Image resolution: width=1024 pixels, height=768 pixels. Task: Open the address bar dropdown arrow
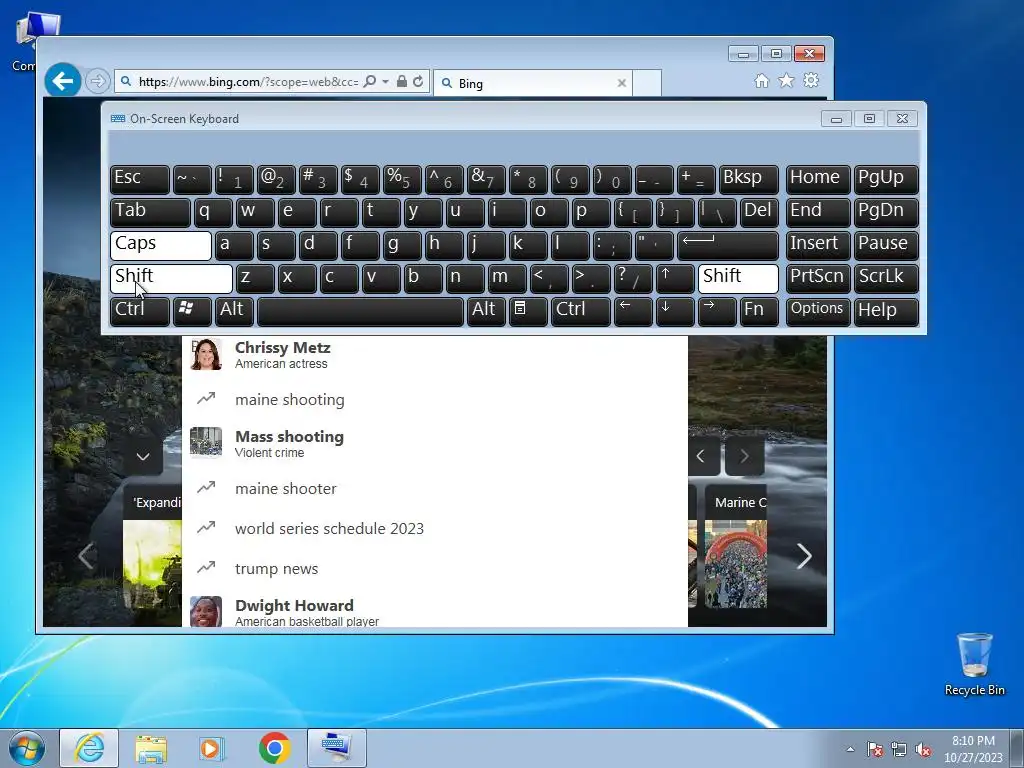(385, 82)
